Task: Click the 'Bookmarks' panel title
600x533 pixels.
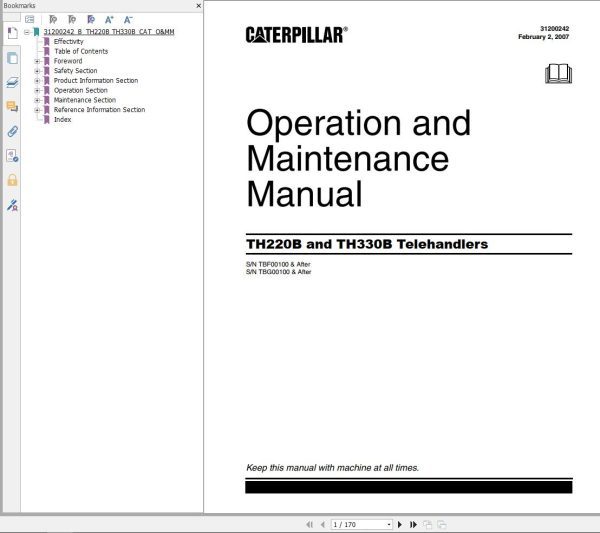Action: (19, 6)
